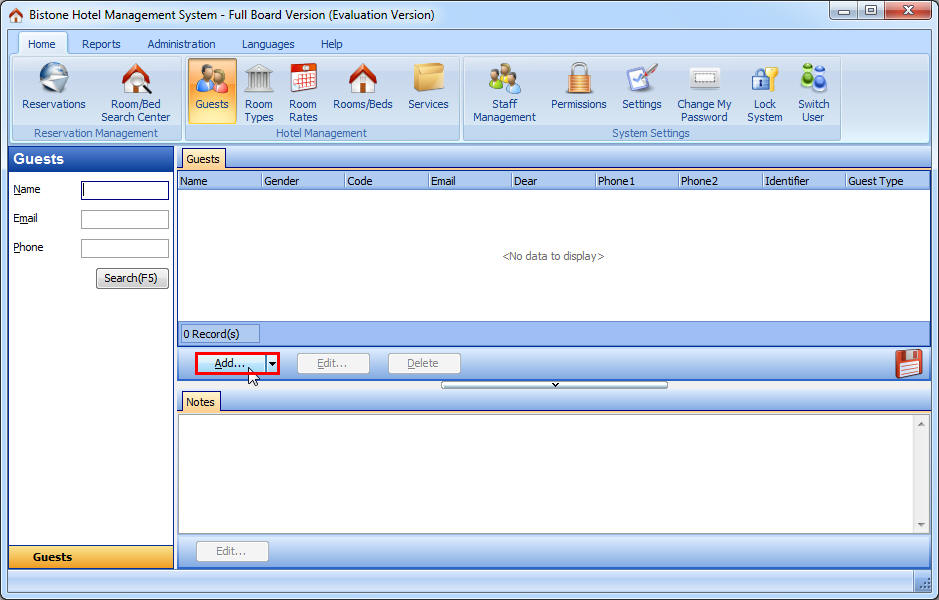Expand the Add button dropdown arrow
The height and width of the screenshot is (600, 939).
(x=271, y=364)
